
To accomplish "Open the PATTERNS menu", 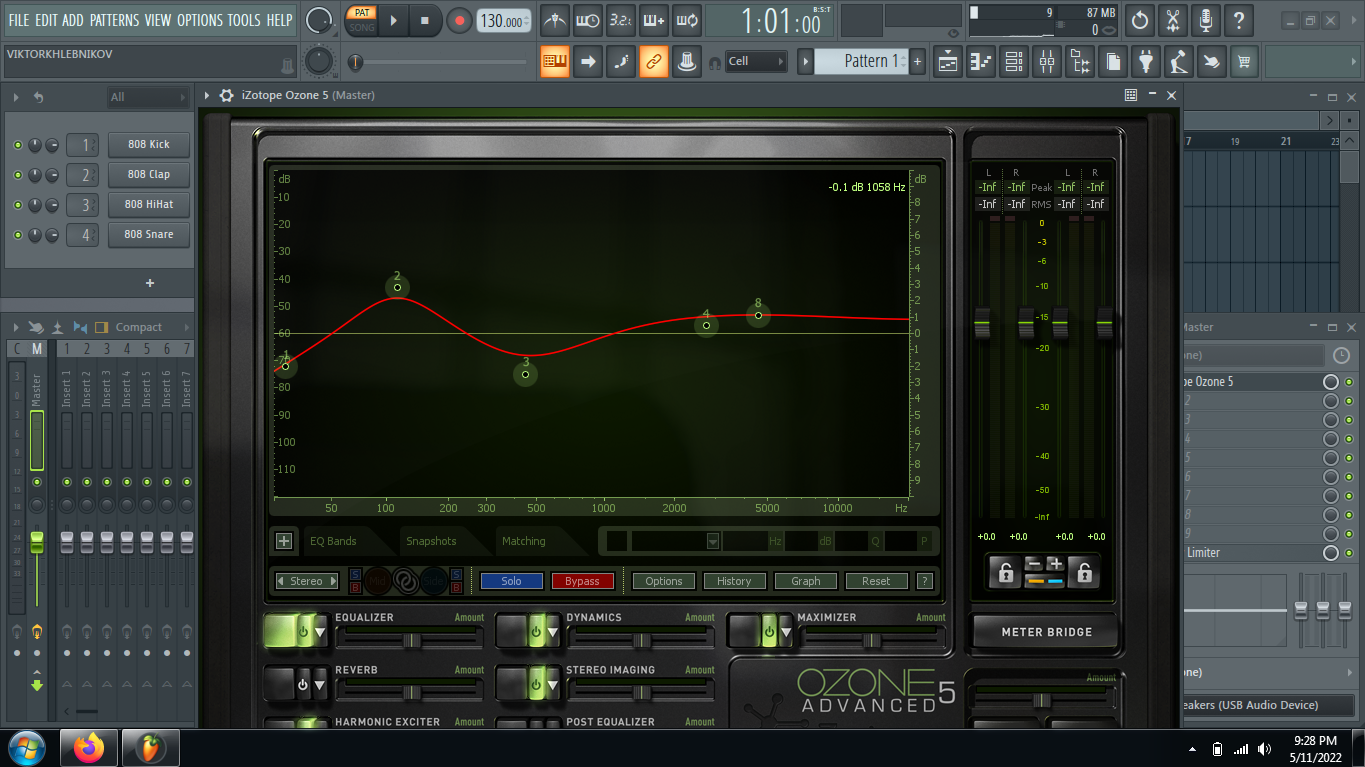I will tap(114, 20).
